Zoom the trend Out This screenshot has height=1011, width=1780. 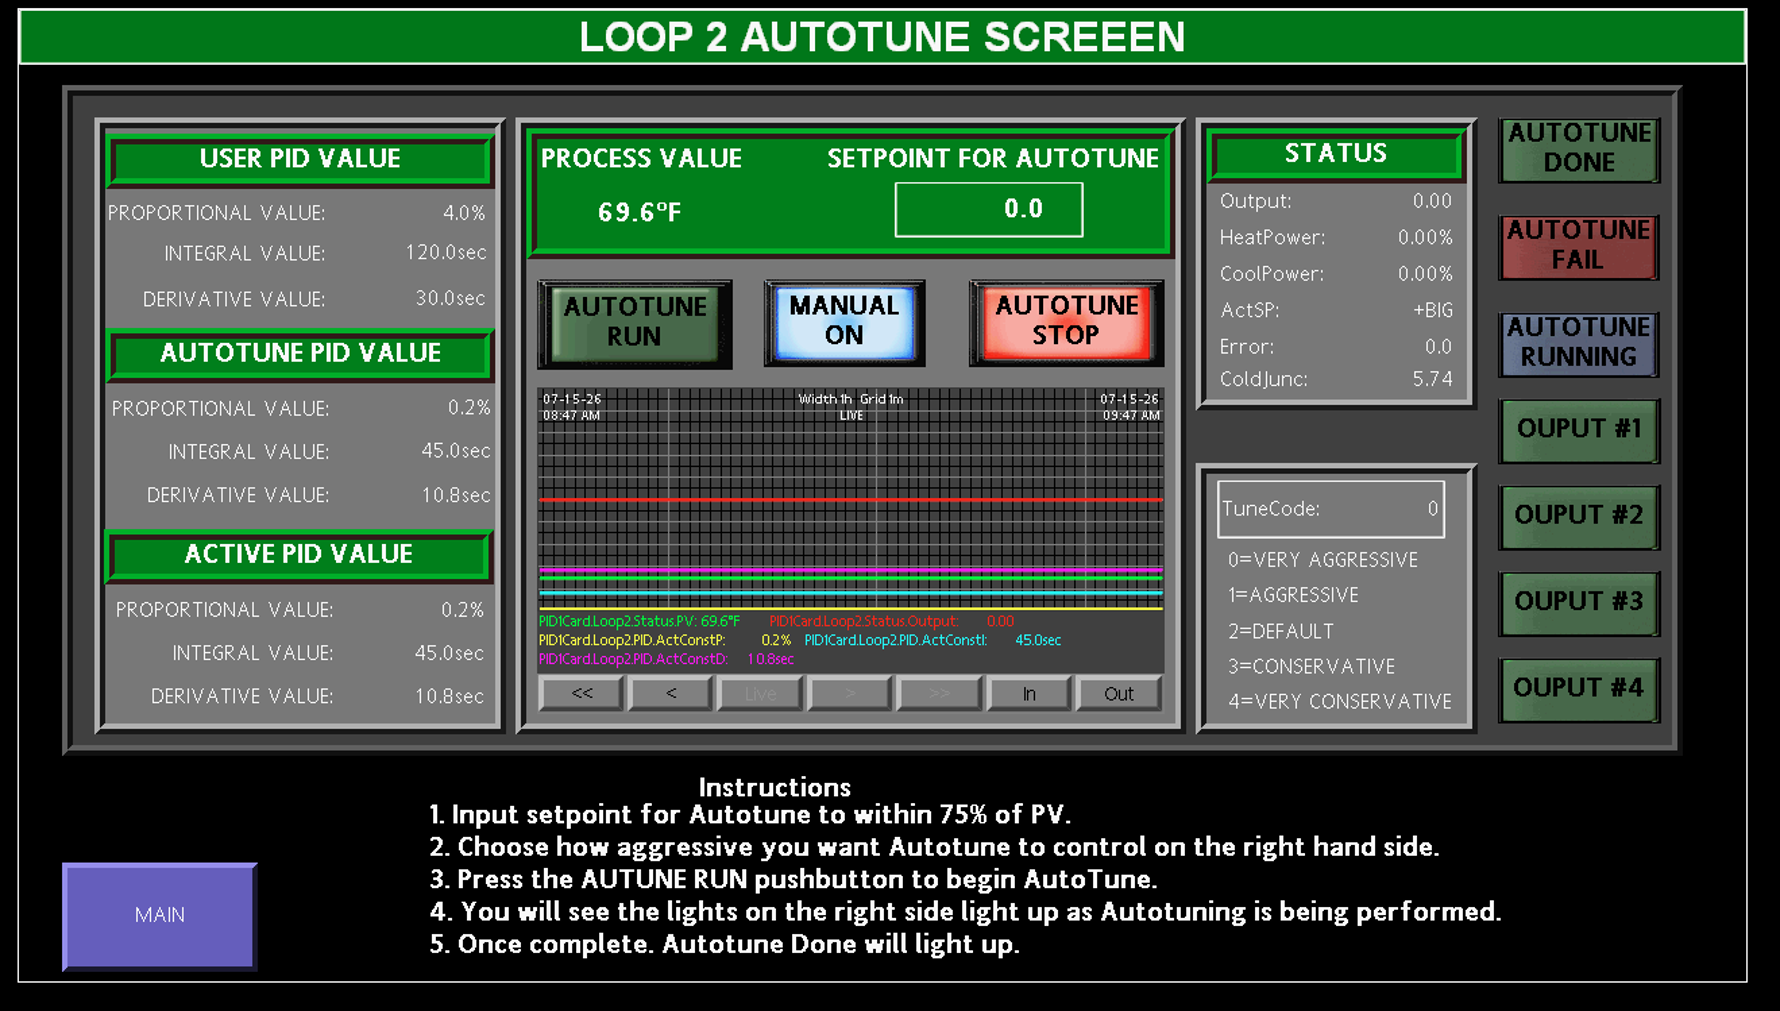point(1119,693)
